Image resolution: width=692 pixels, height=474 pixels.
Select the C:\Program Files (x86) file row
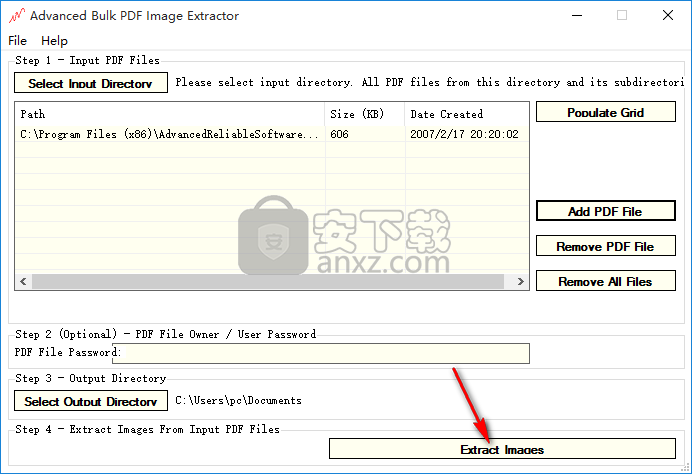coord(272,134)
